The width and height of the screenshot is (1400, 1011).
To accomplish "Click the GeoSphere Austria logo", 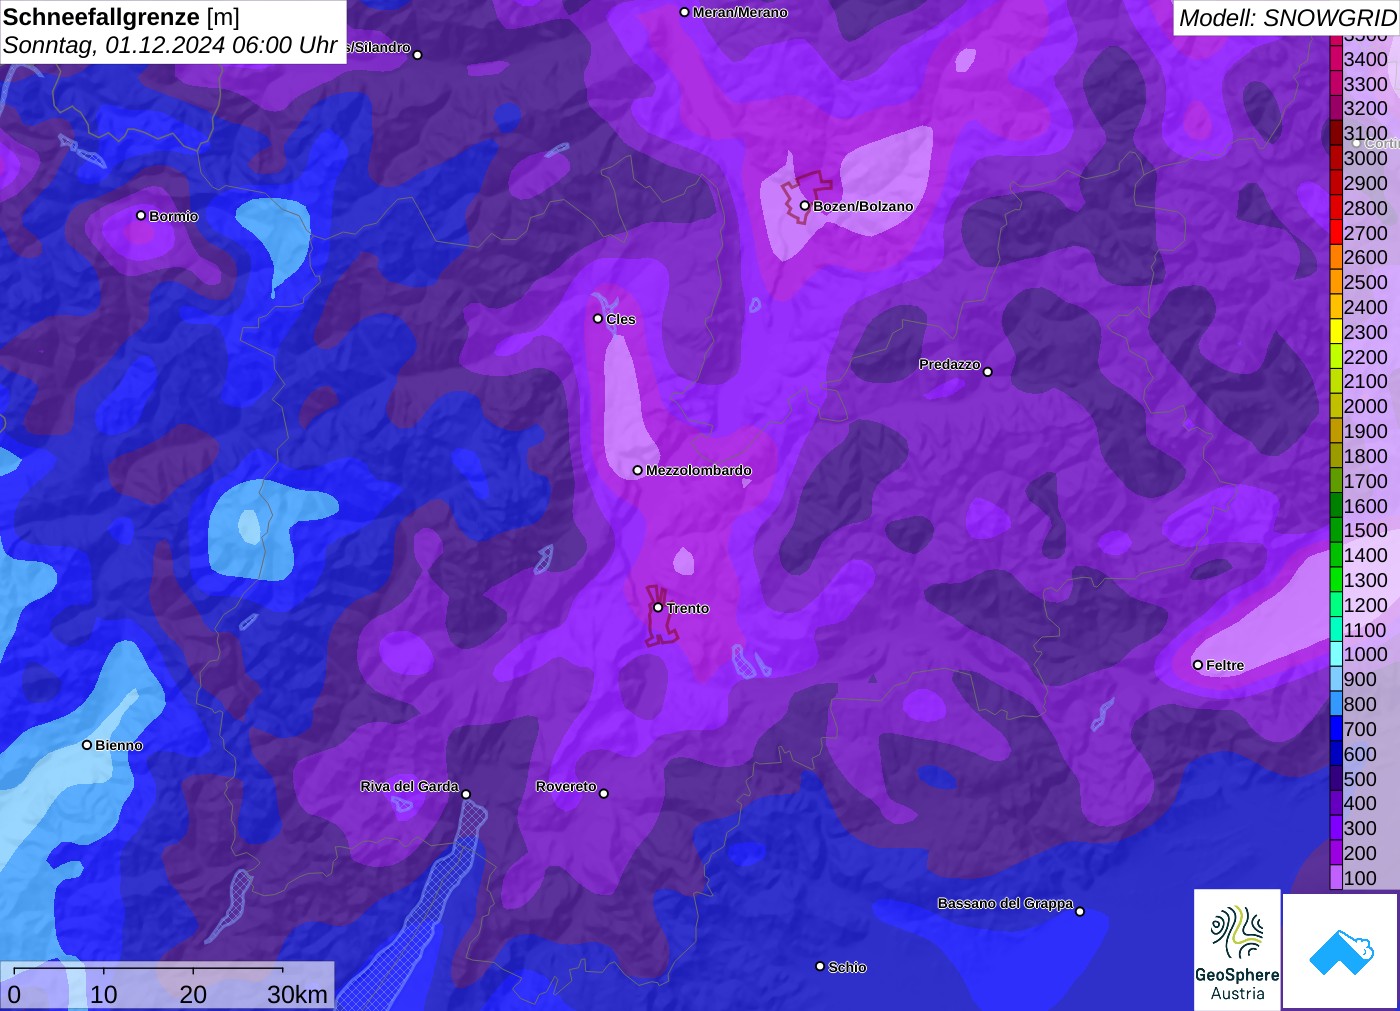I will [1237, 949].
